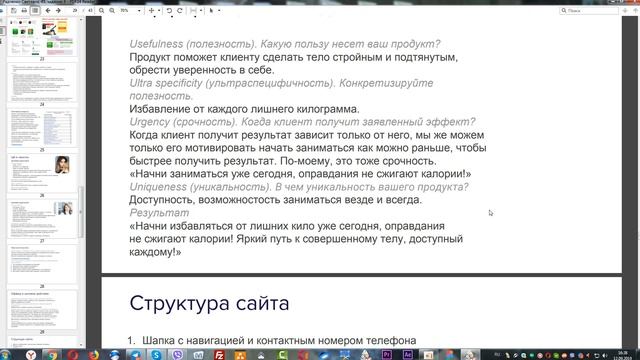The image size is (640, 360).
Task: Click the current page number field
Action: [x=75, y=11]
